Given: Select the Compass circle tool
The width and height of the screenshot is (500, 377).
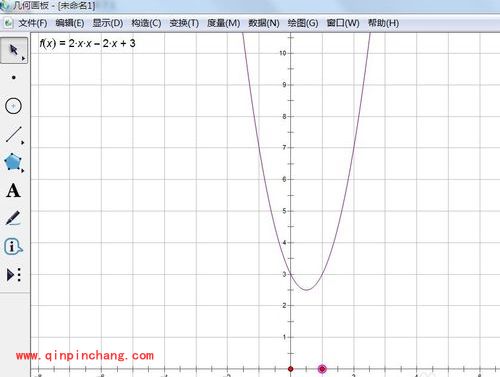Looking at the screenshot, I should (x=13, y=106).
